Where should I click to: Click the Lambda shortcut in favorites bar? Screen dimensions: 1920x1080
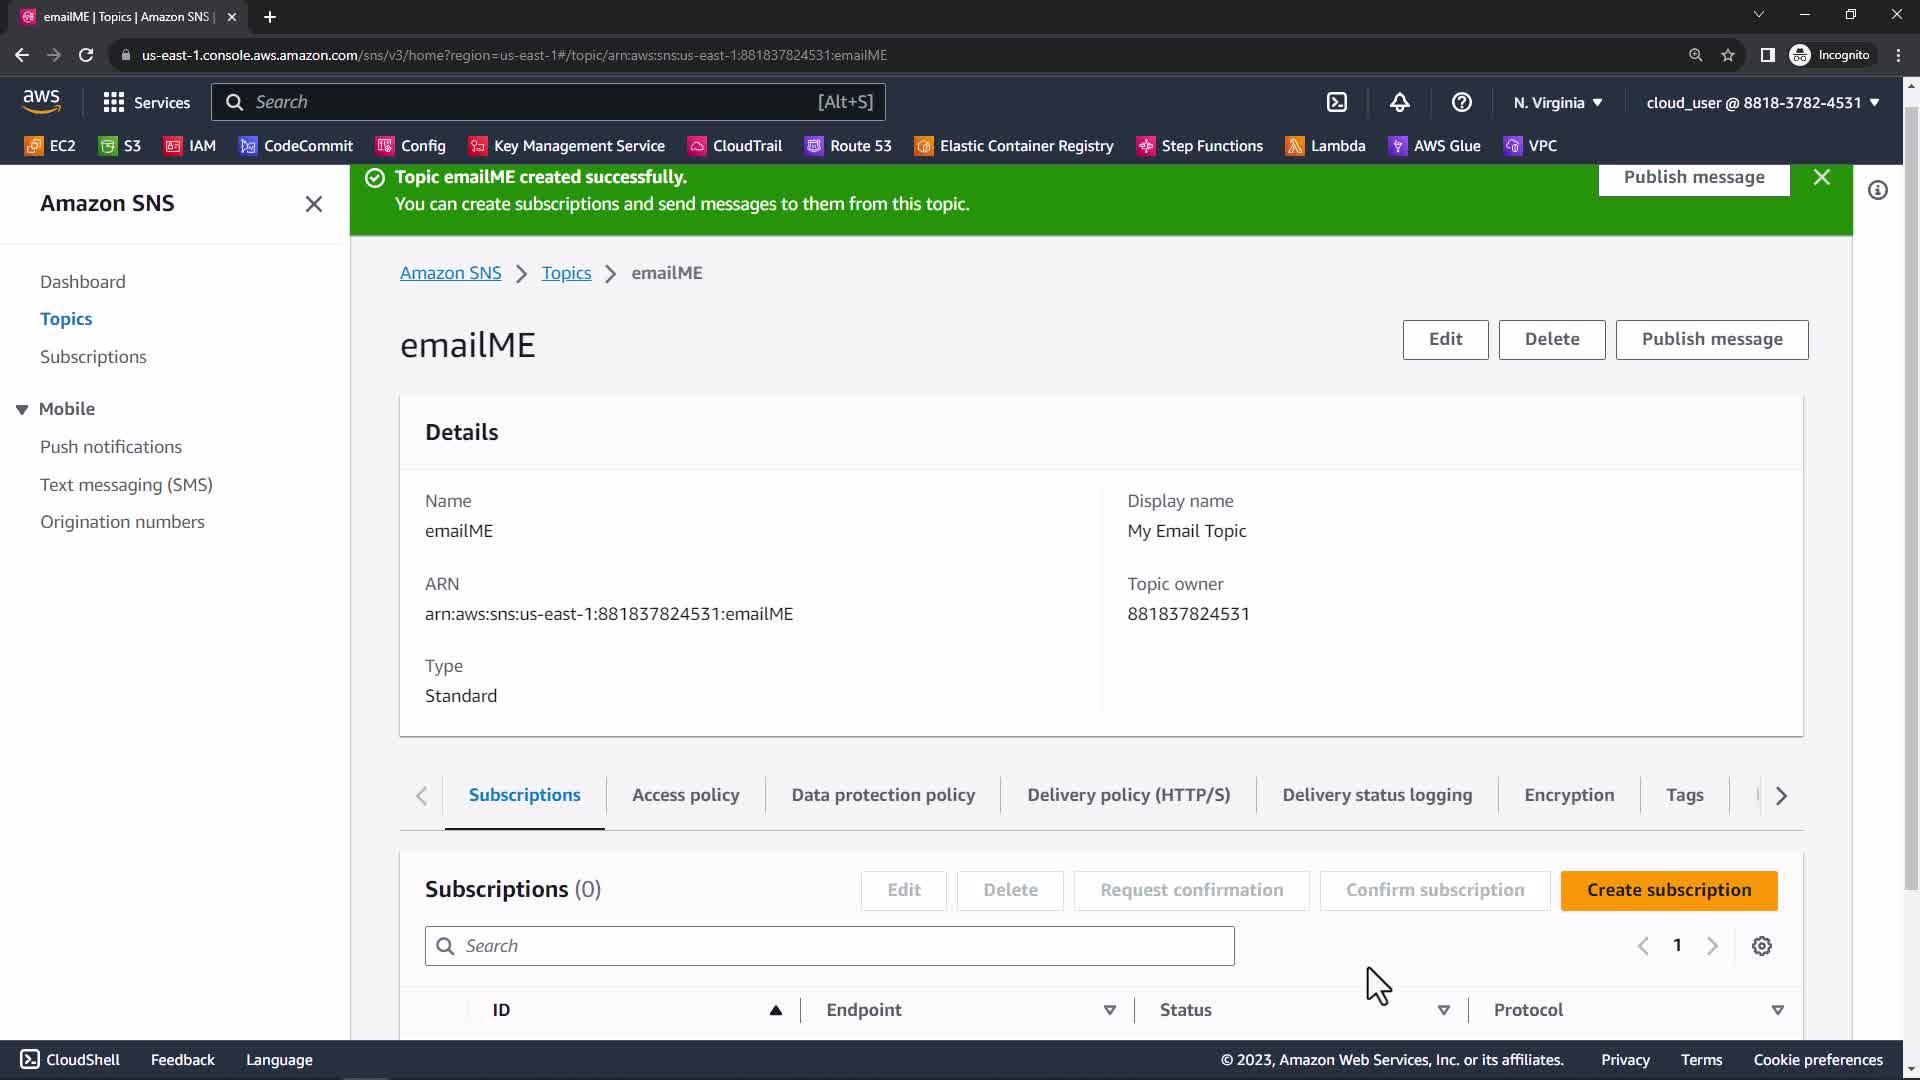1325,146
